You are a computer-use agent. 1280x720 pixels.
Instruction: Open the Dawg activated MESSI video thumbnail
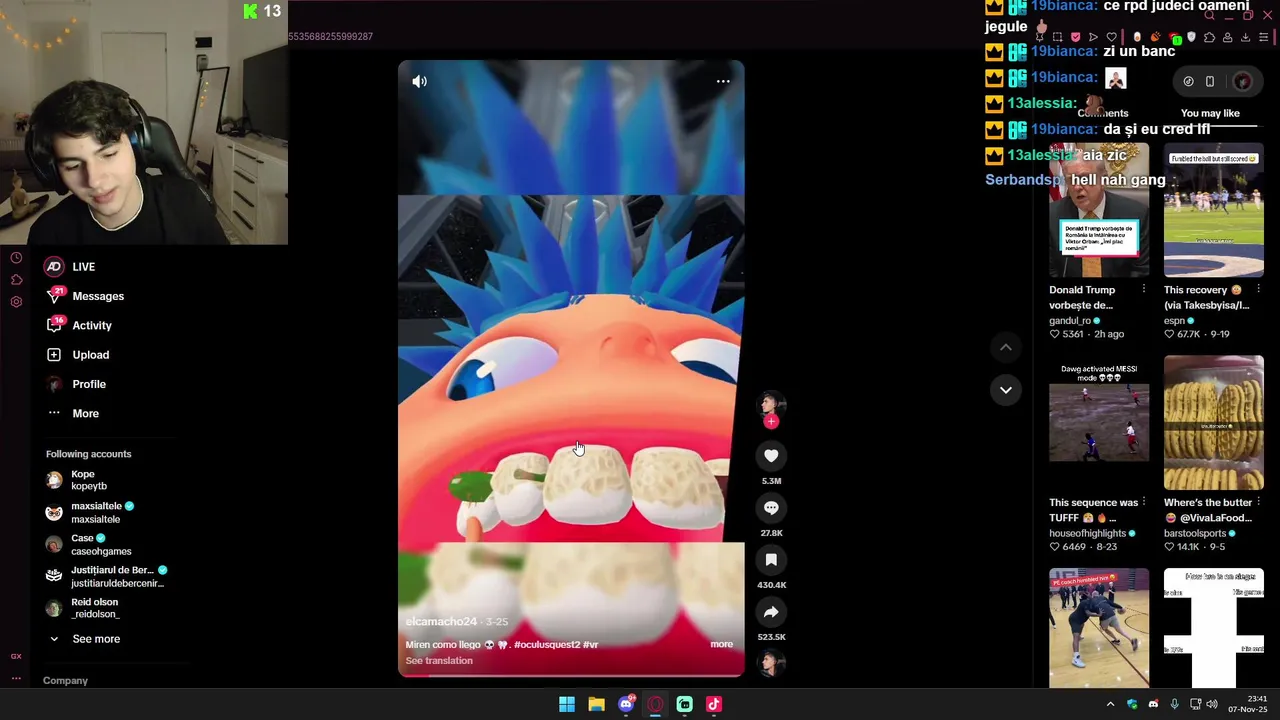1099,422
